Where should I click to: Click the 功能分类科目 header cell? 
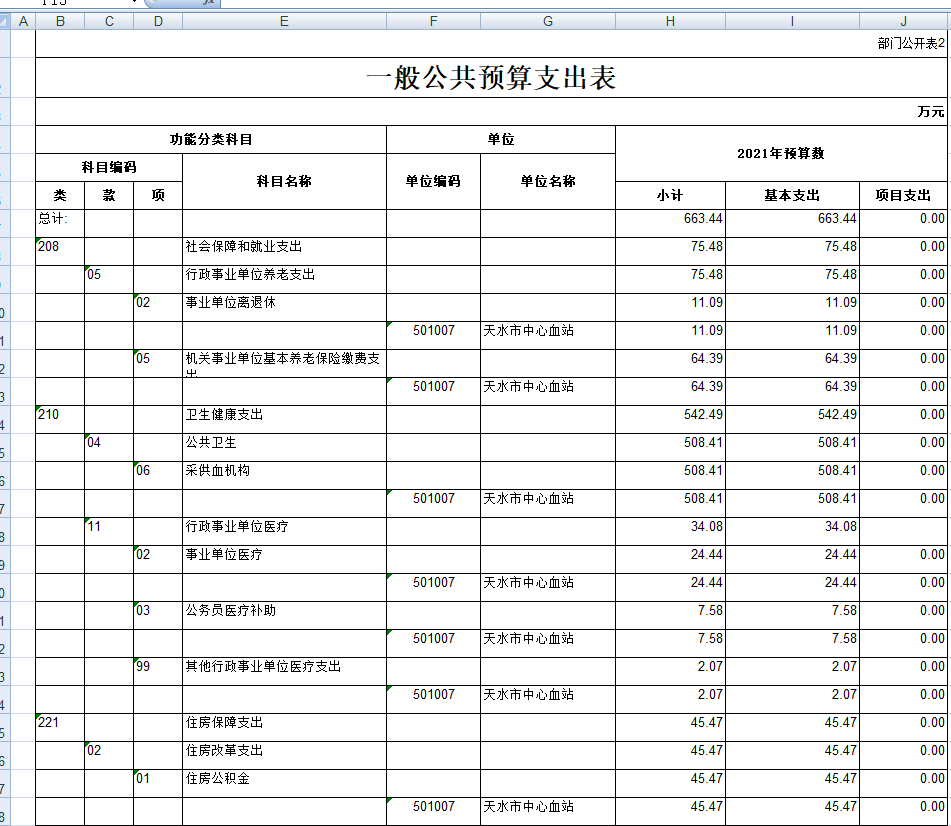(x=211, y=140)
